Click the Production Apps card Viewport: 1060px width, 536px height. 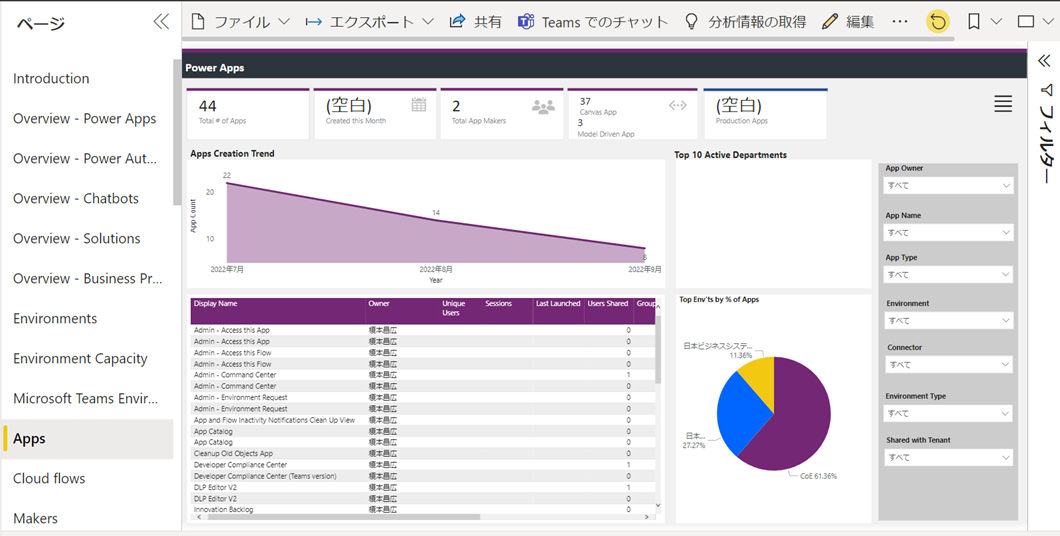point(765,114)
